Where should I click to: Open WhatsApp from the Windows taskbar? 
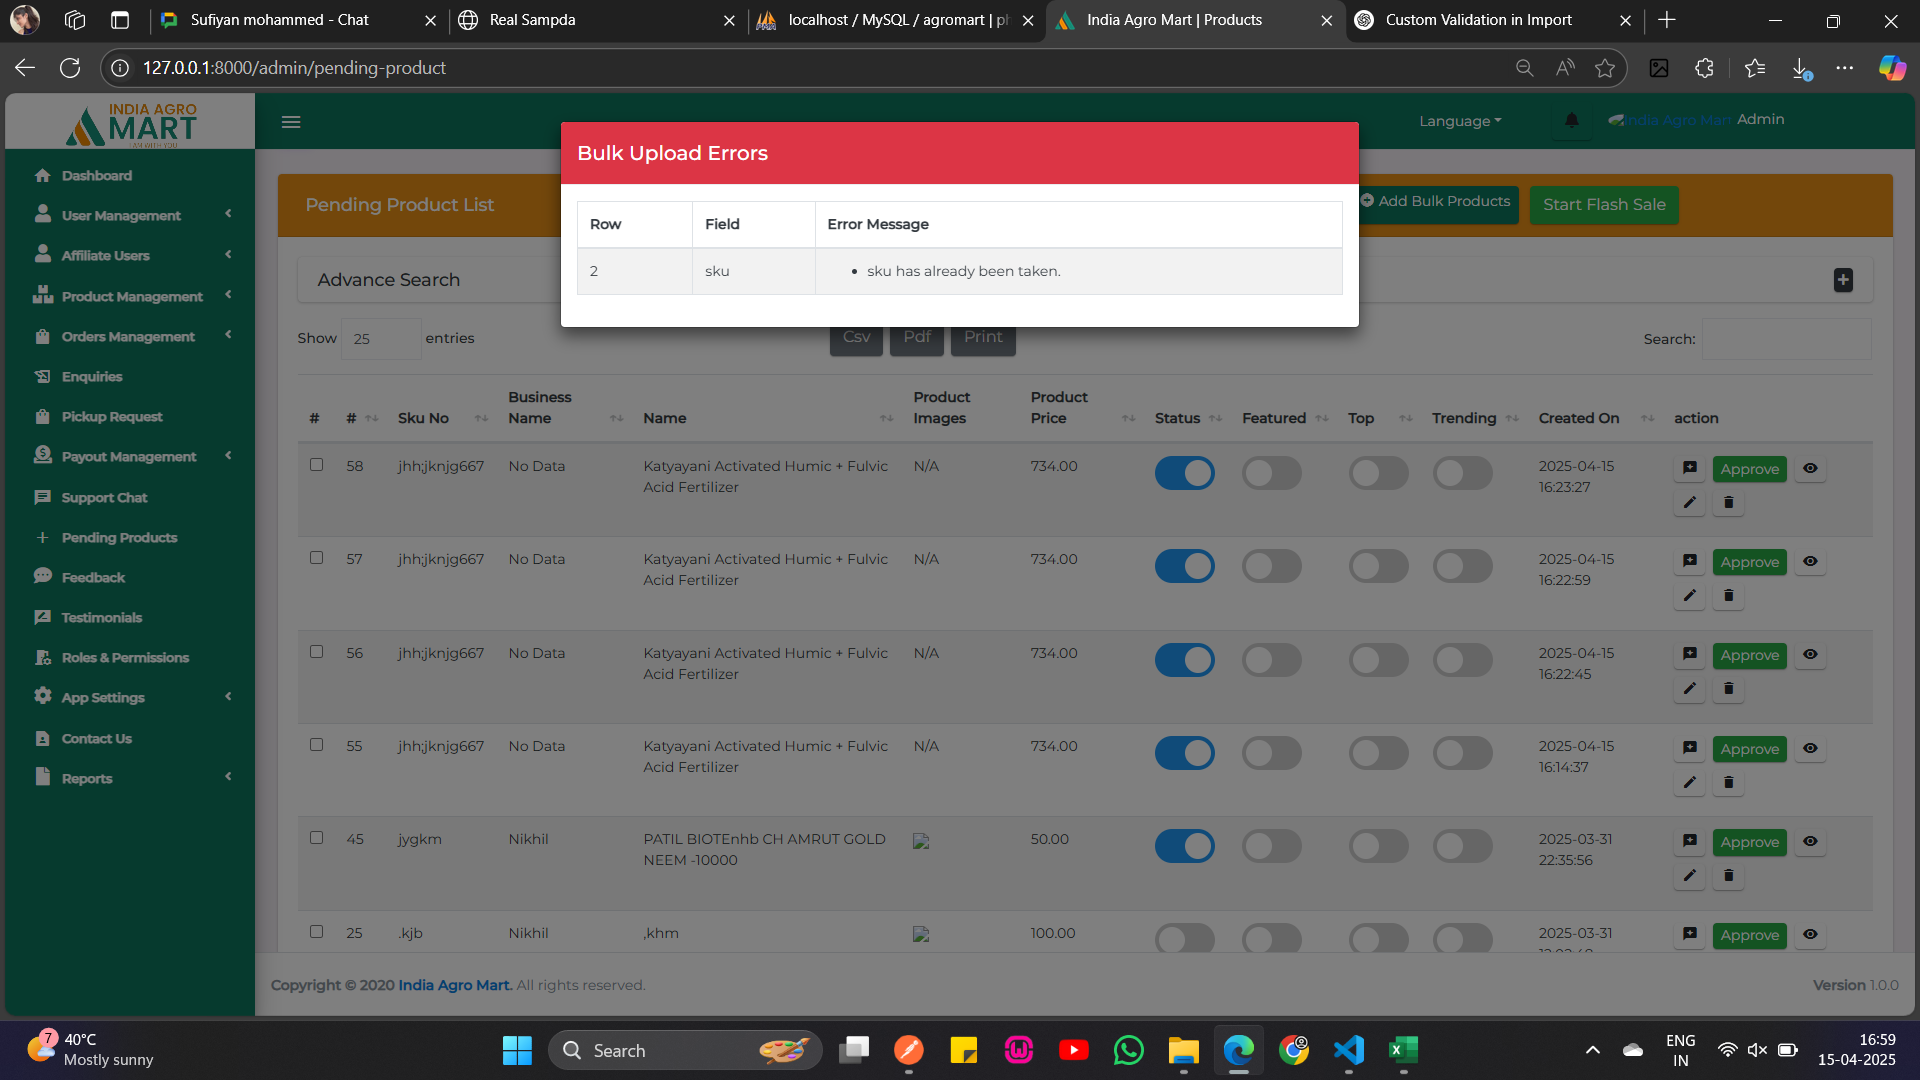pyautogui.click(x=1128, y=1050)
